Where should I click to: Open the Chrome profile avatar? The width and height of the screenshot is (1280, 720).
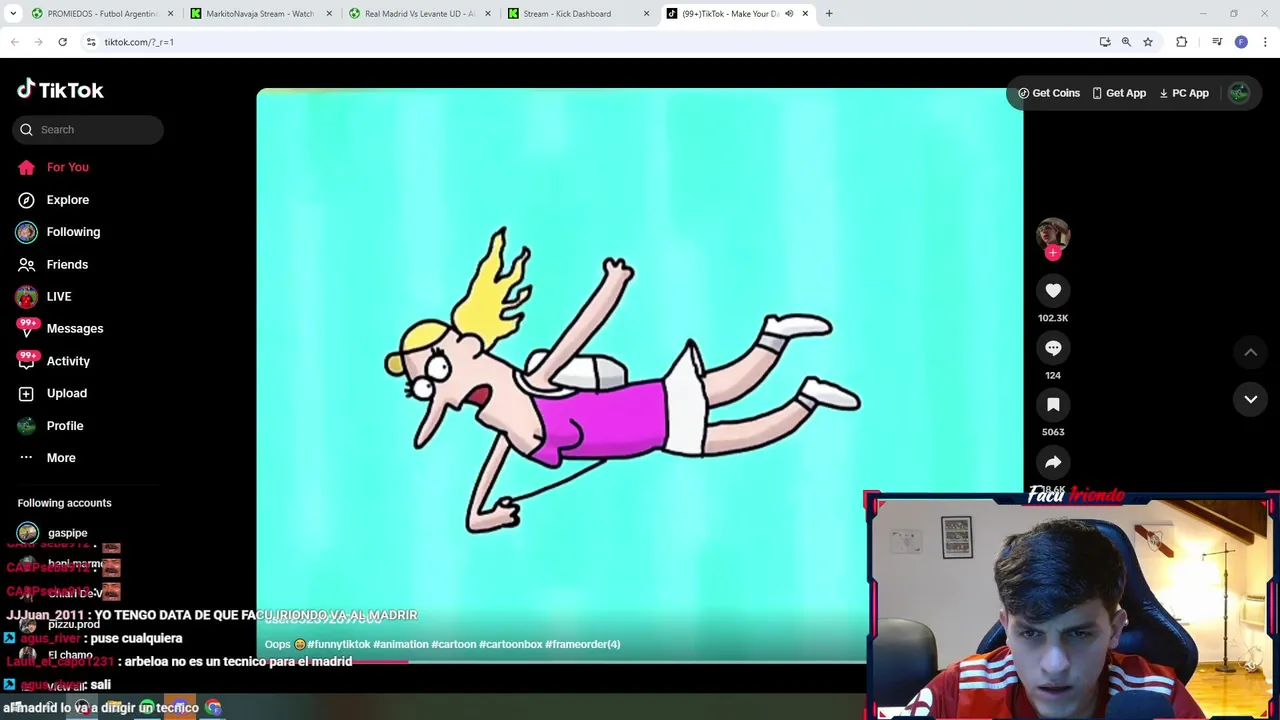click(1241, 42)
